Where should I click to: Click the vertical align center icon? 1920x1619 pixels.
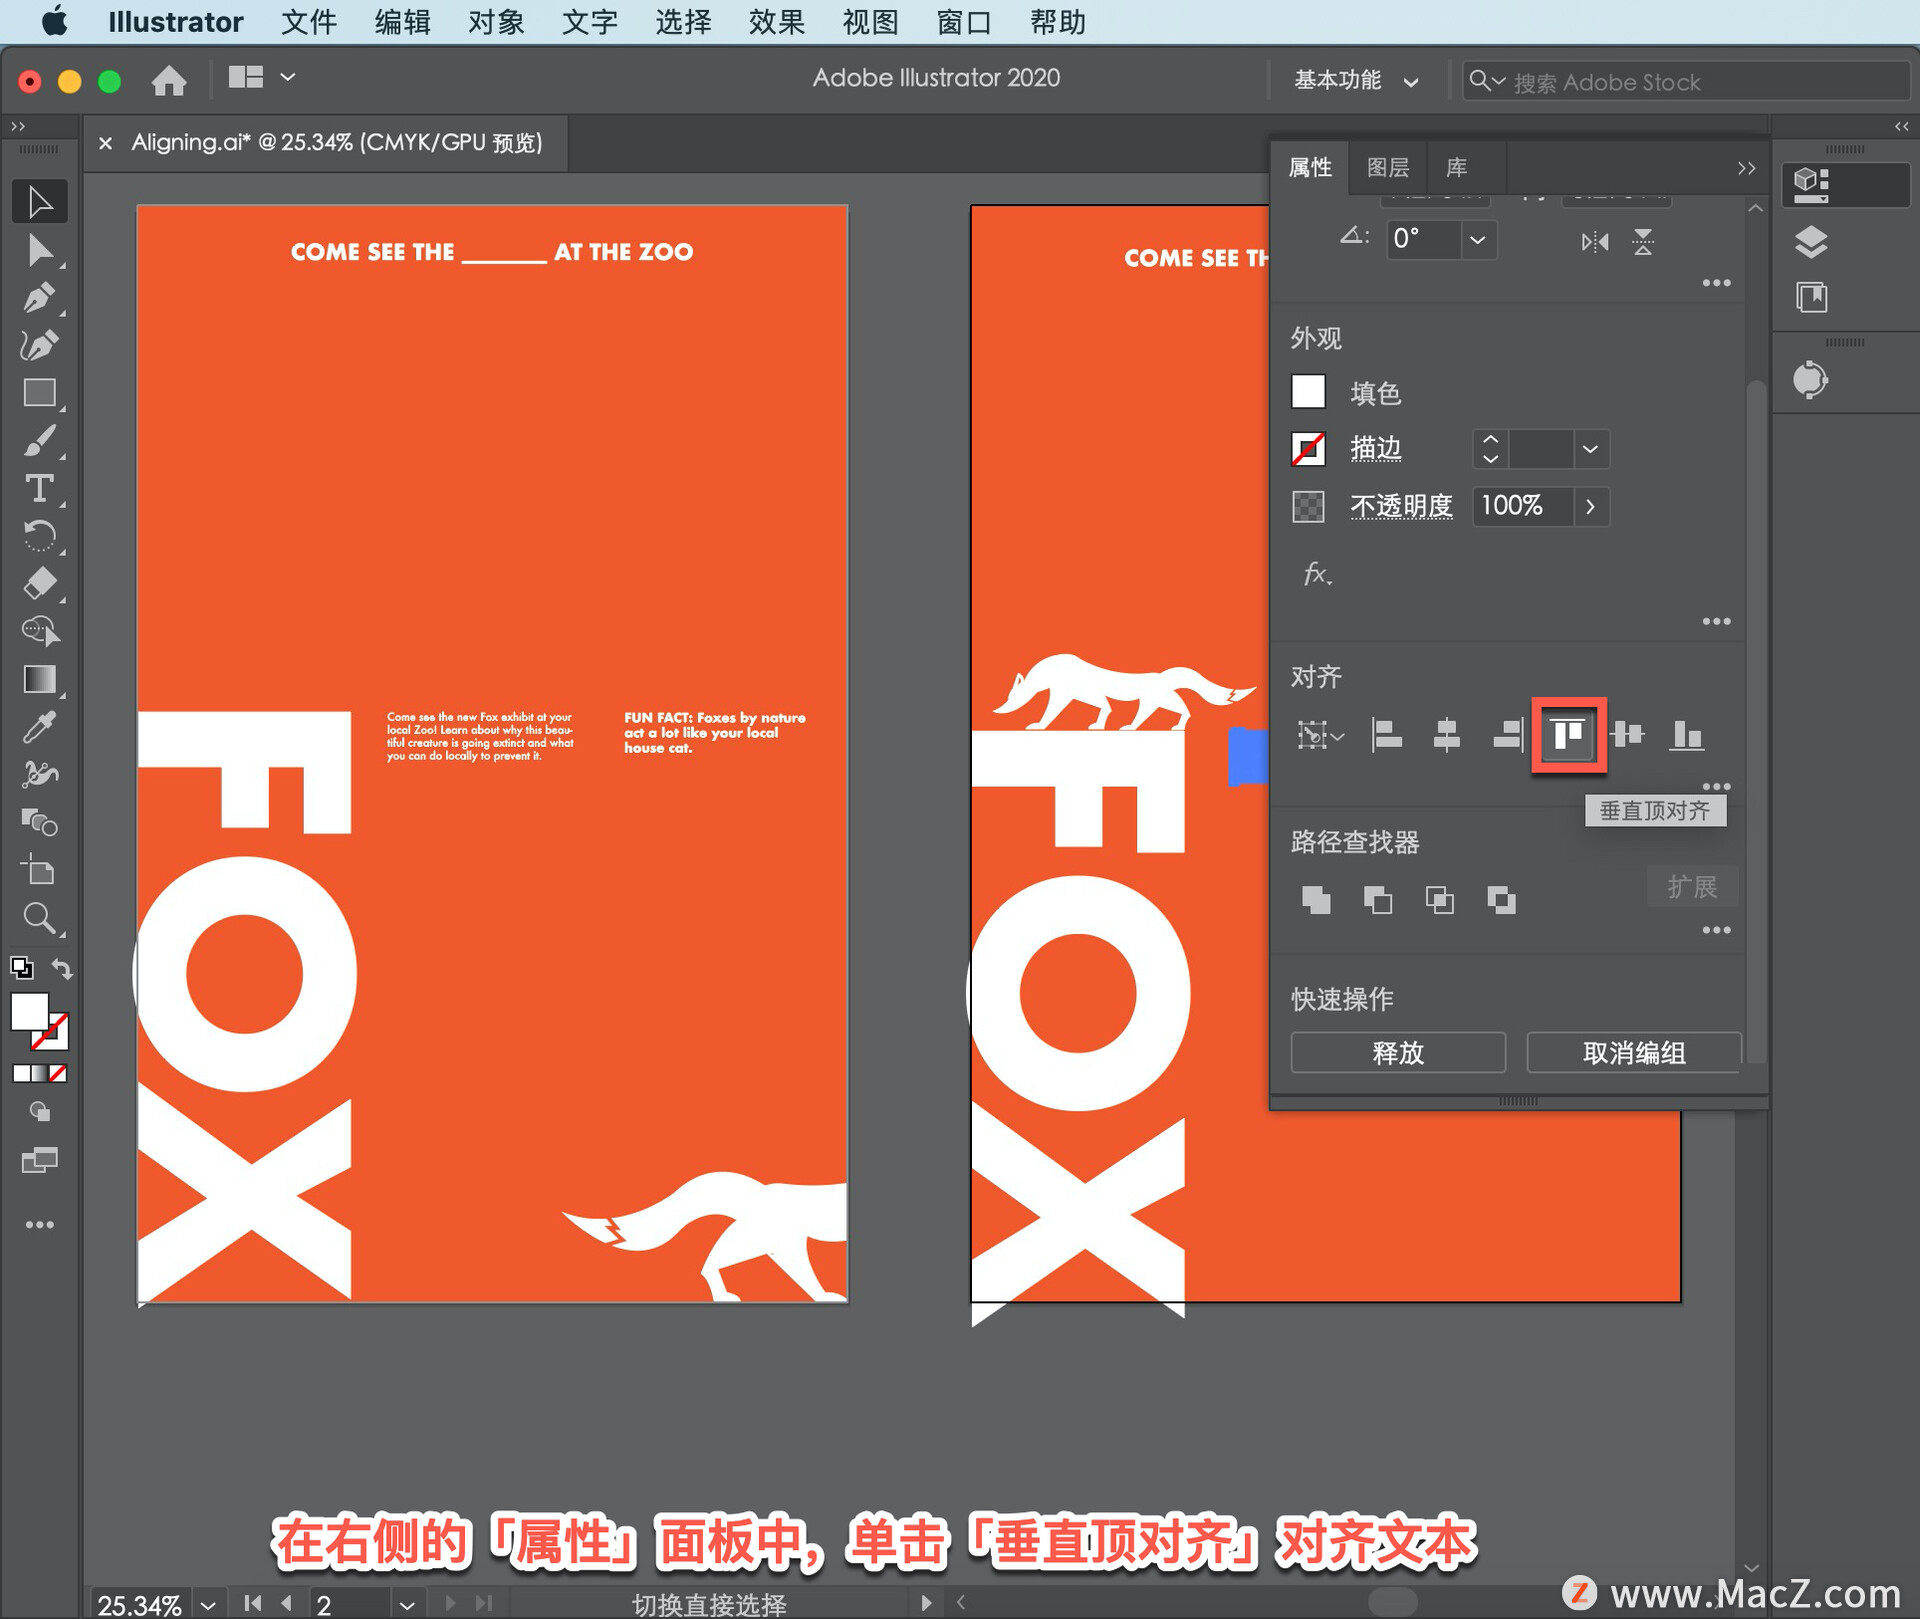(1628, 736)
